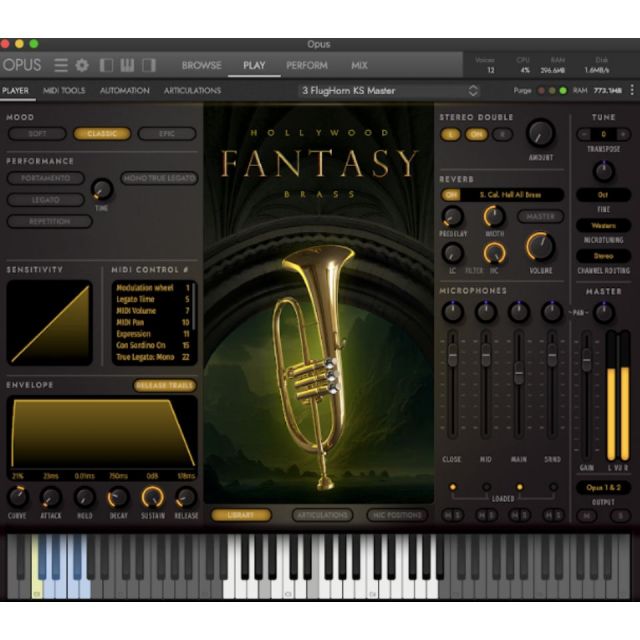Click the reverb HC filter knob
This screenshot has height=640, width=640.
pyautogui.click(x=494, y=253)
